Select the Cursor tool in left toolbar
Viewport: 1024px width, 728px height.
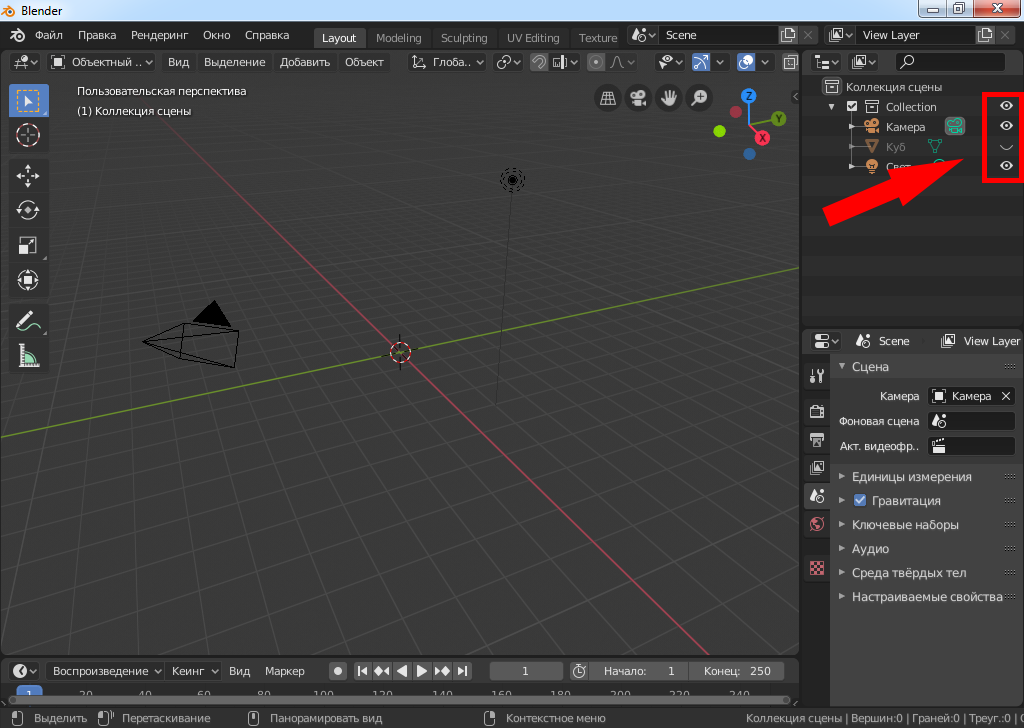[x=28, y=135]
